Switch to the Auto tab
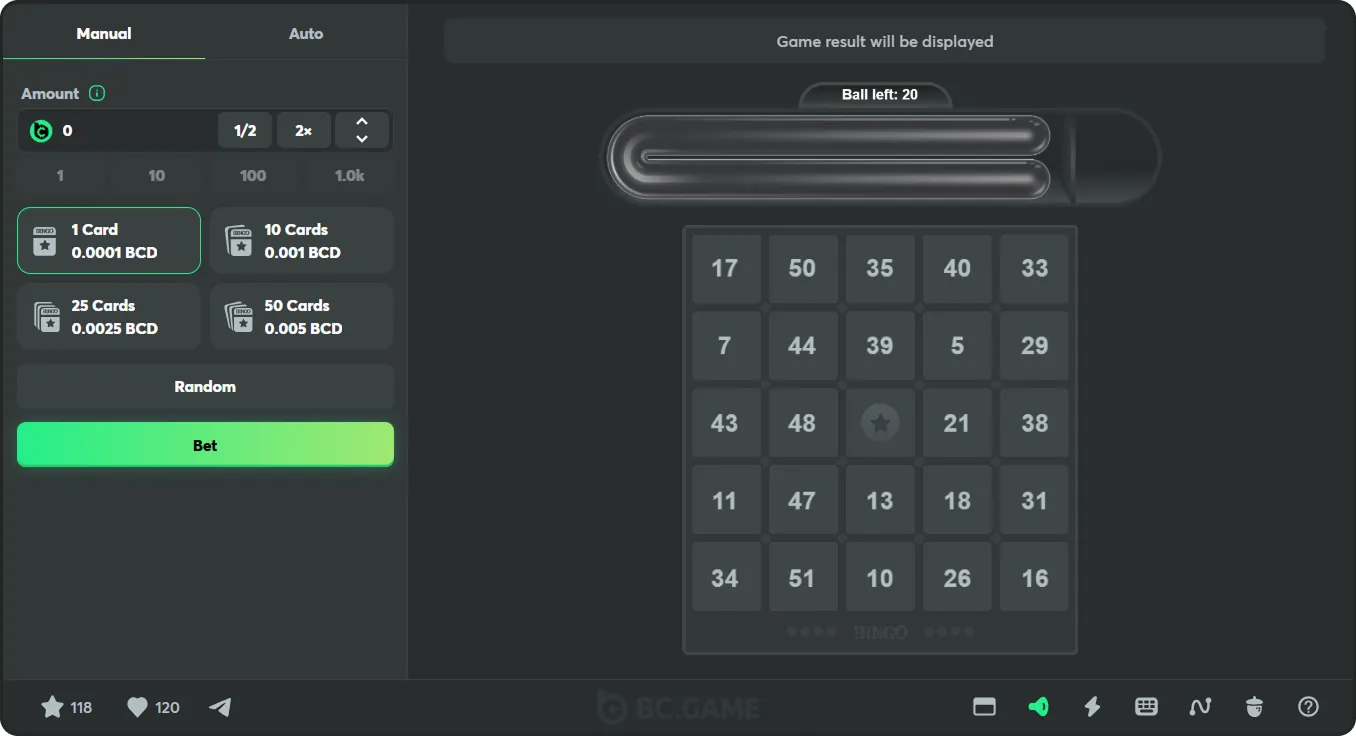The image size is (1356, 736). [306, 33]
